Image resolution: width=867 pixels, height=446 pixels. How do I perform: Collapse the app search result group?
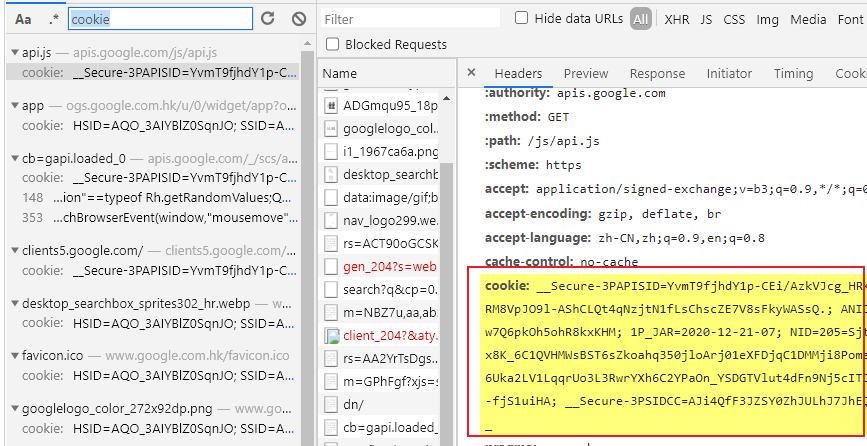(15, 106)
